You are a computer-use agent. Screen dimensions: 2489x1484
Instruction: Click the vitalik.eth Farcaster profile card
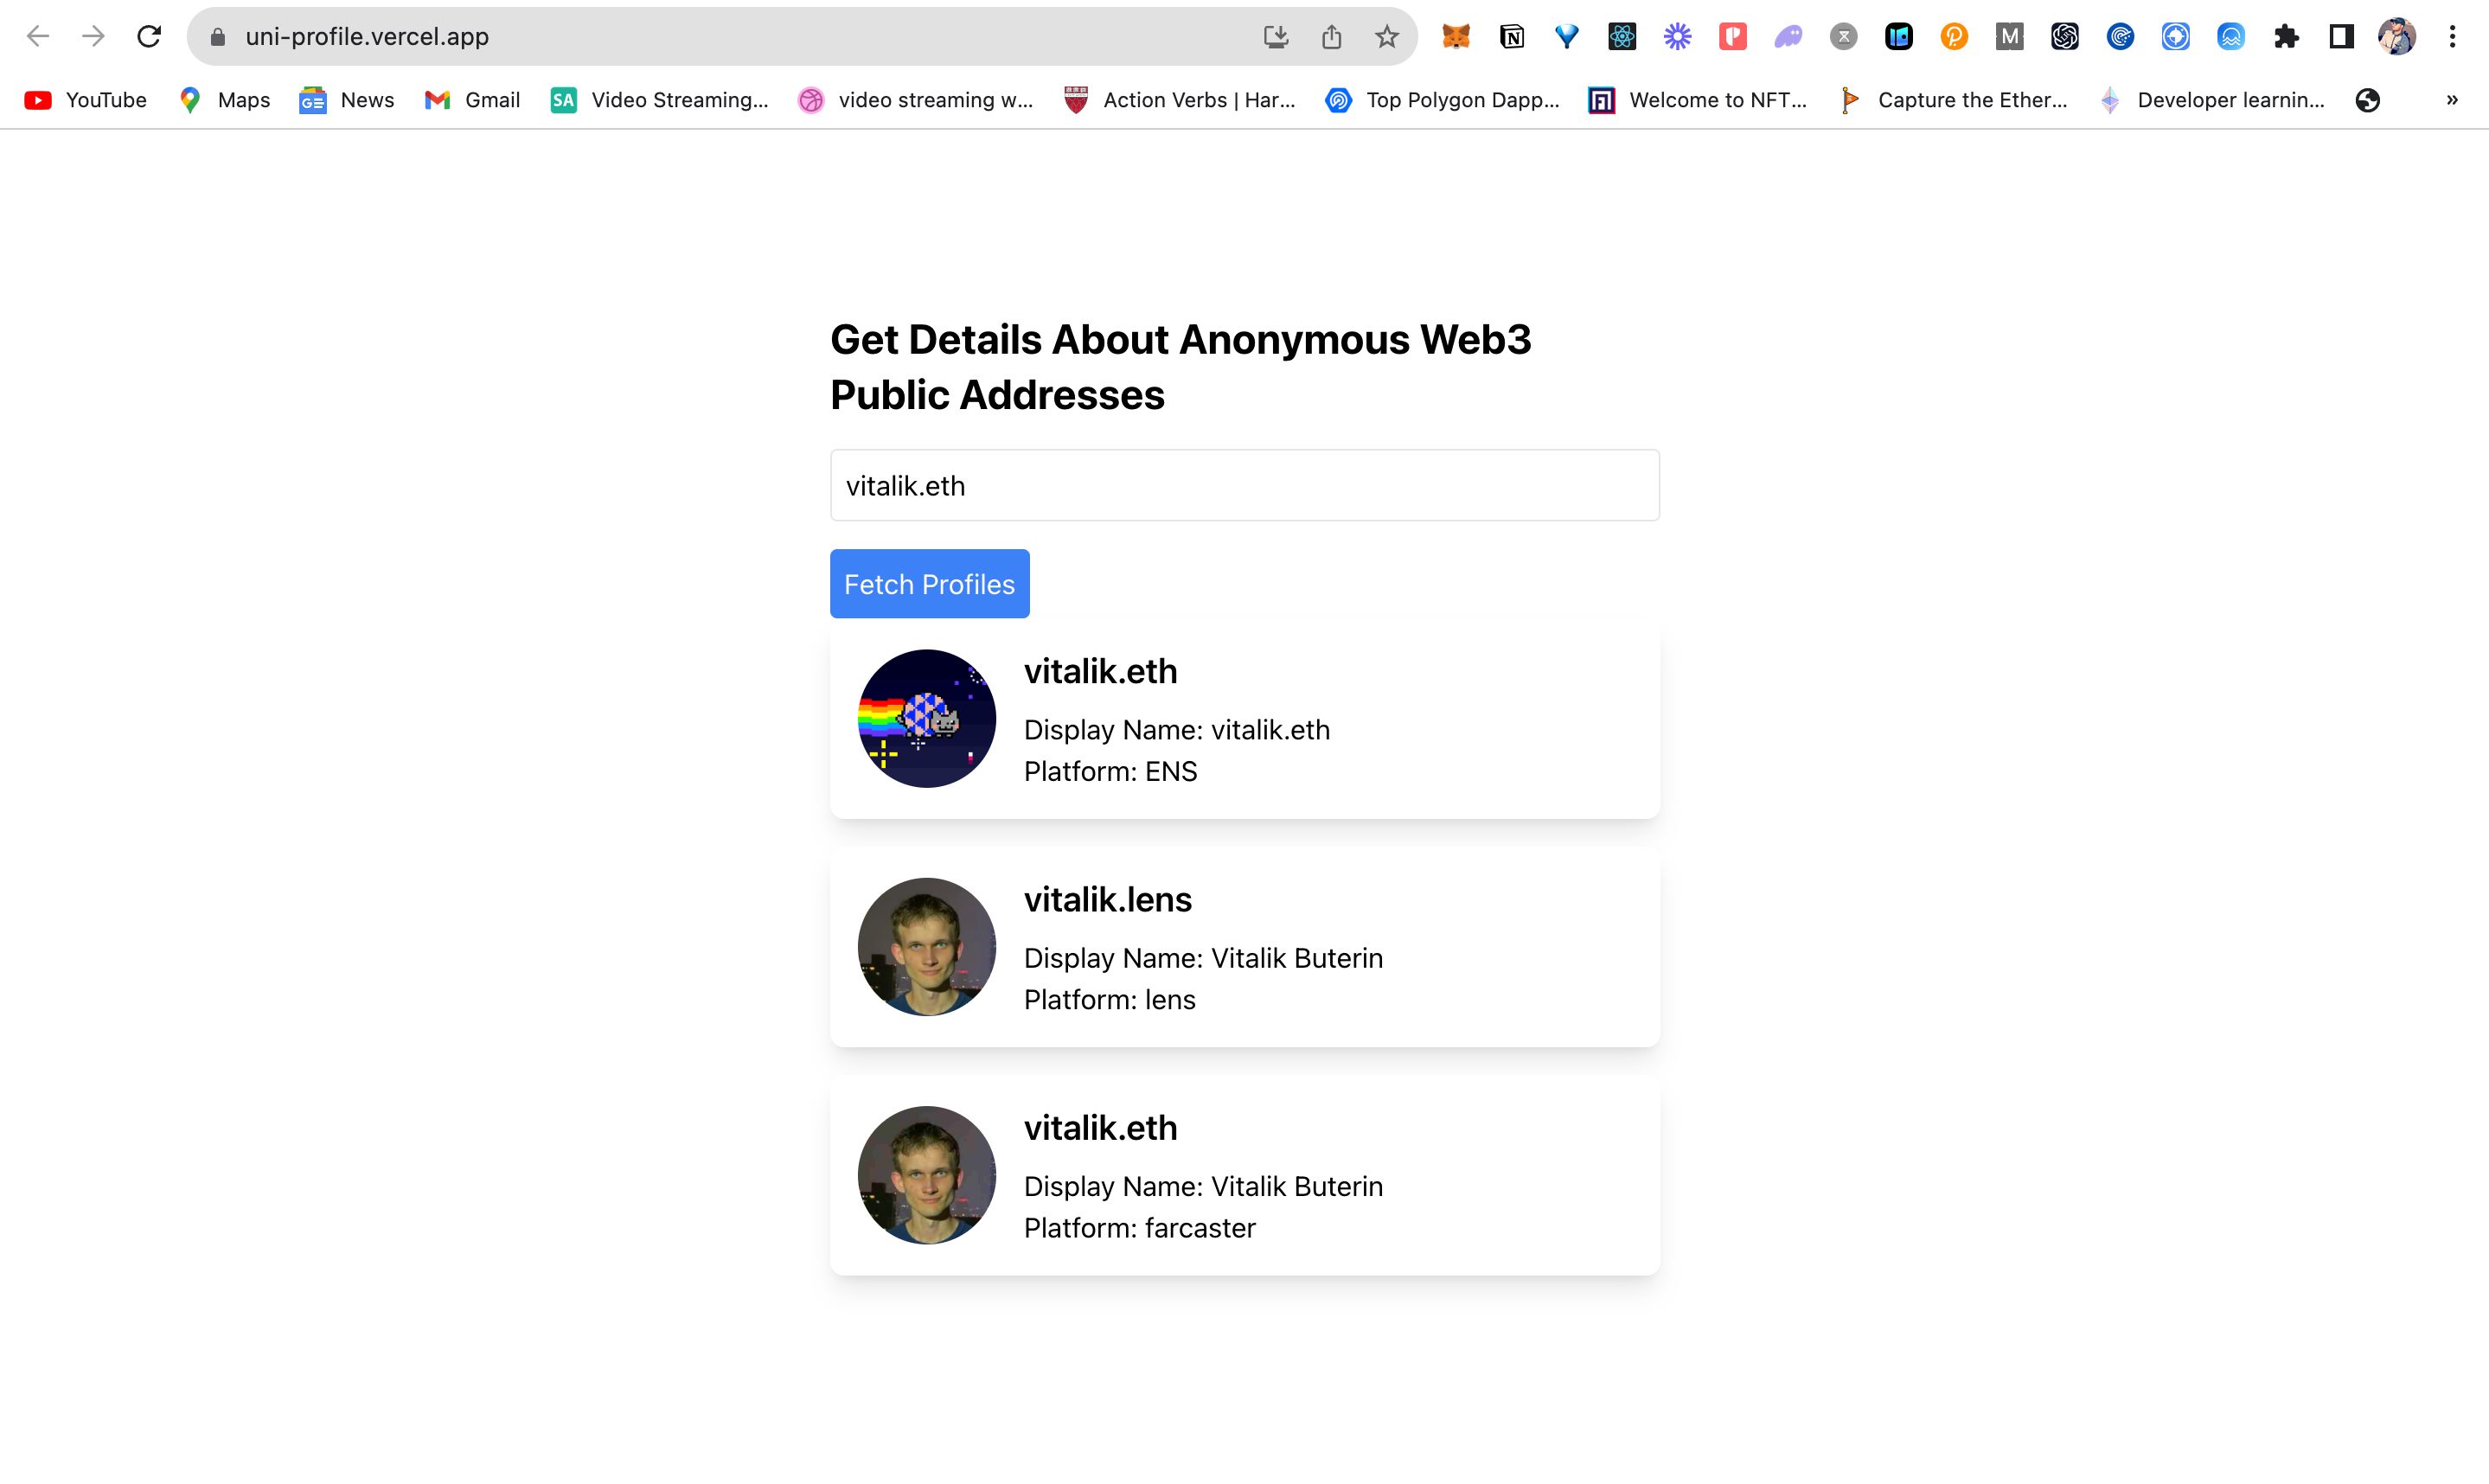click(1244, 1174)
